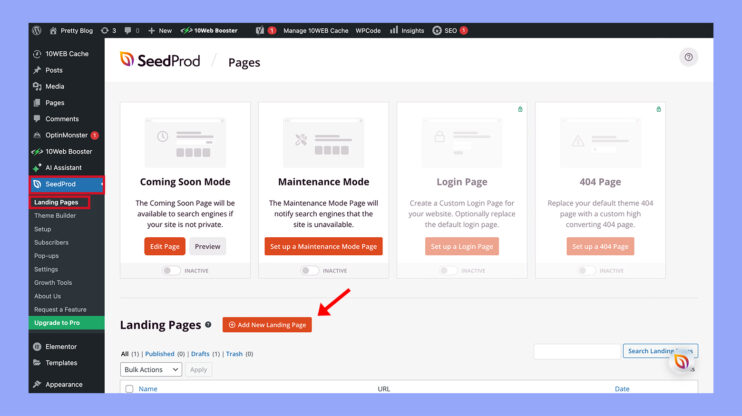Open the SeedProd help icon
The width and height of the screenshot is (742, 416).
pyautogui.click(x=688, y=58)
